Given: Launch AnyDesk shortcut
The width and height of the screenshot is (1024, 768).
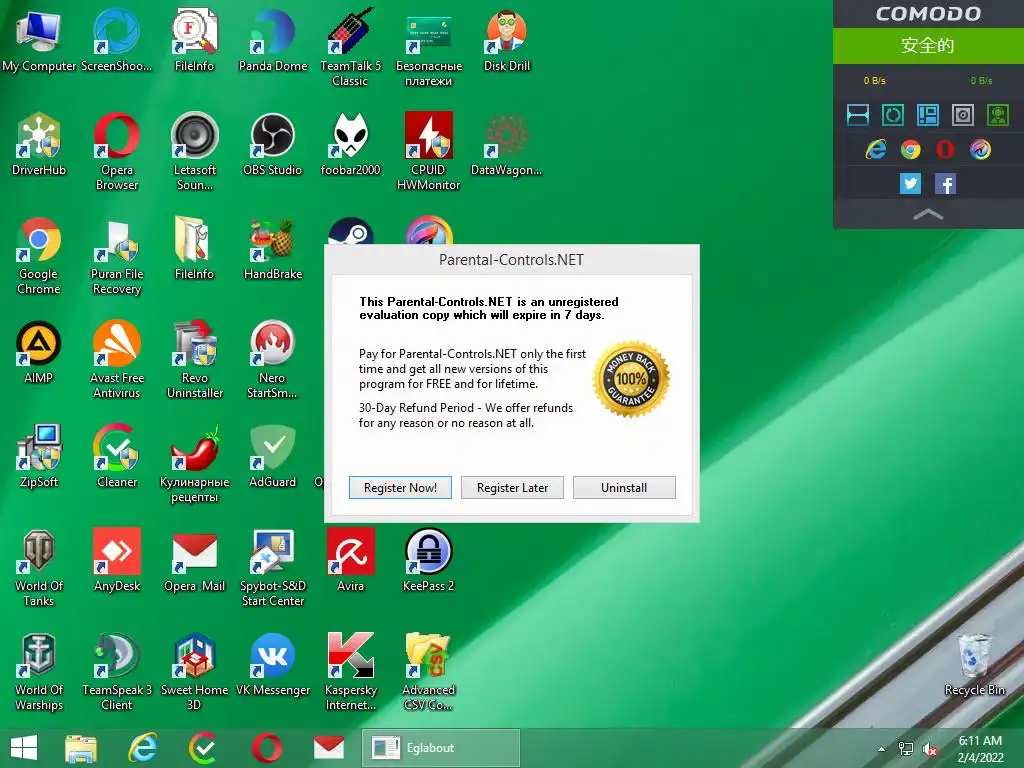Looking at the screenshot, I should [116, 560].
